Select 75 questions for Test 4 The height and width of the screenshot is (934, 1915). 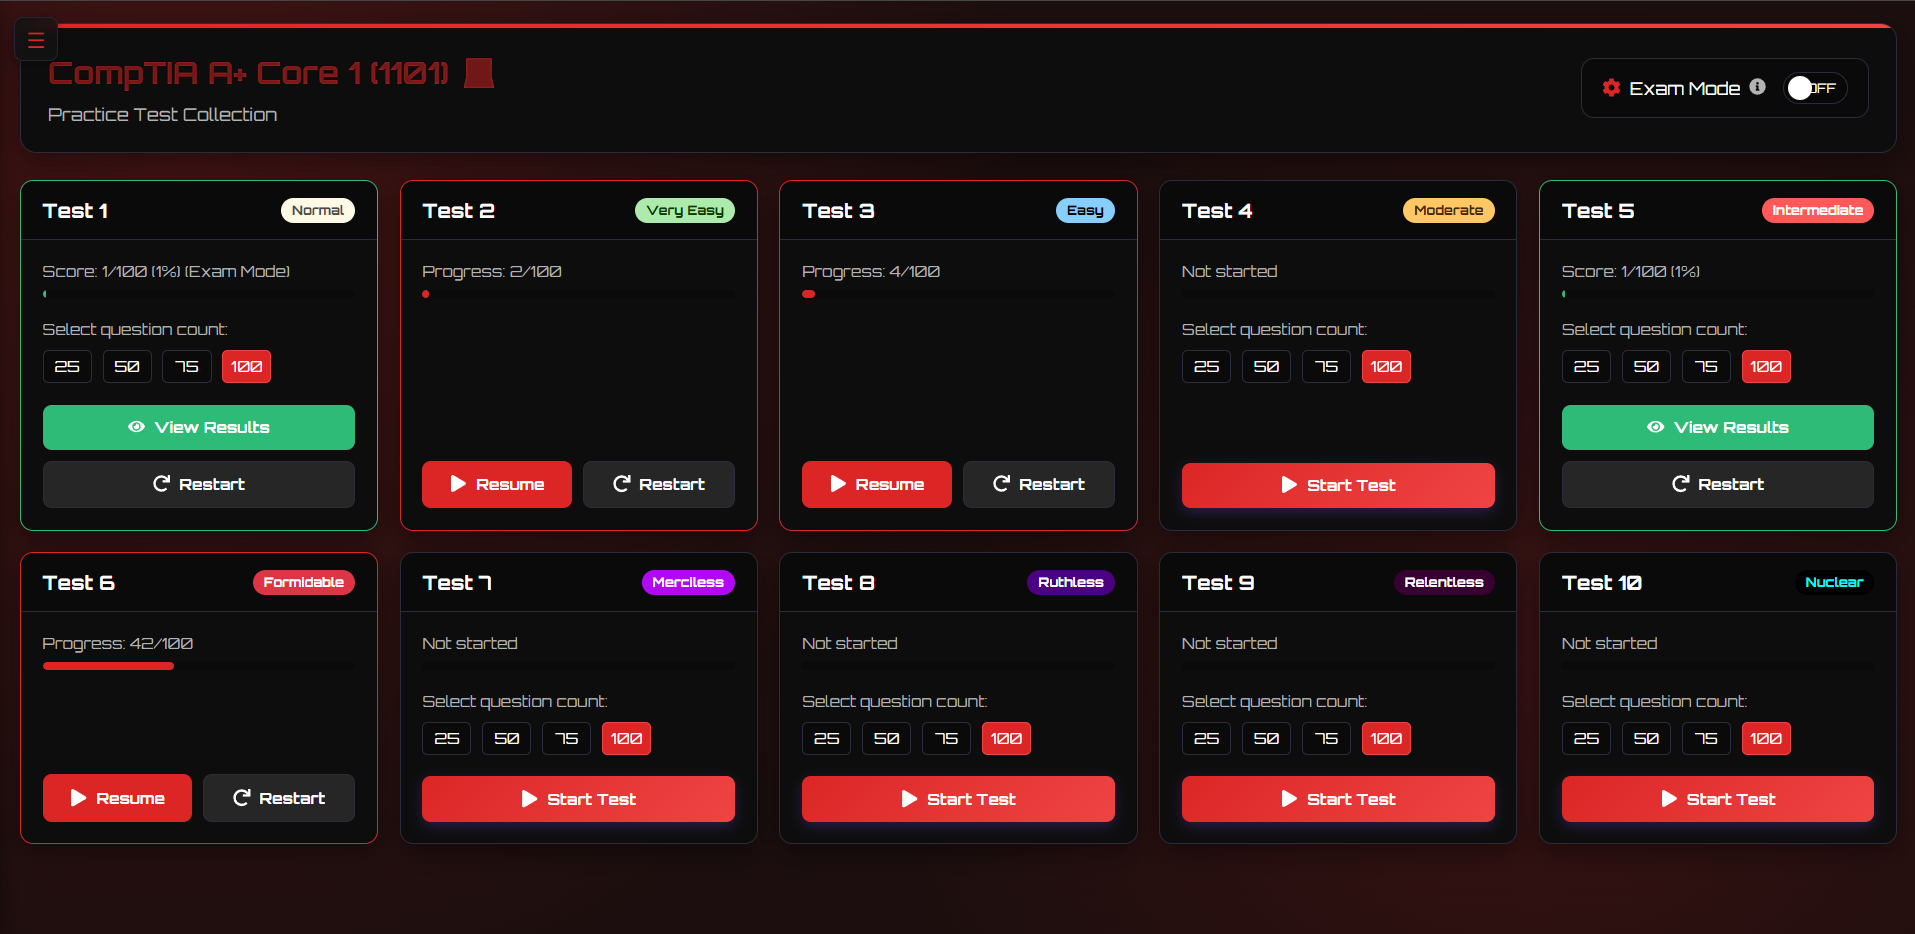pyautogui.click(x=1326, y=367)
